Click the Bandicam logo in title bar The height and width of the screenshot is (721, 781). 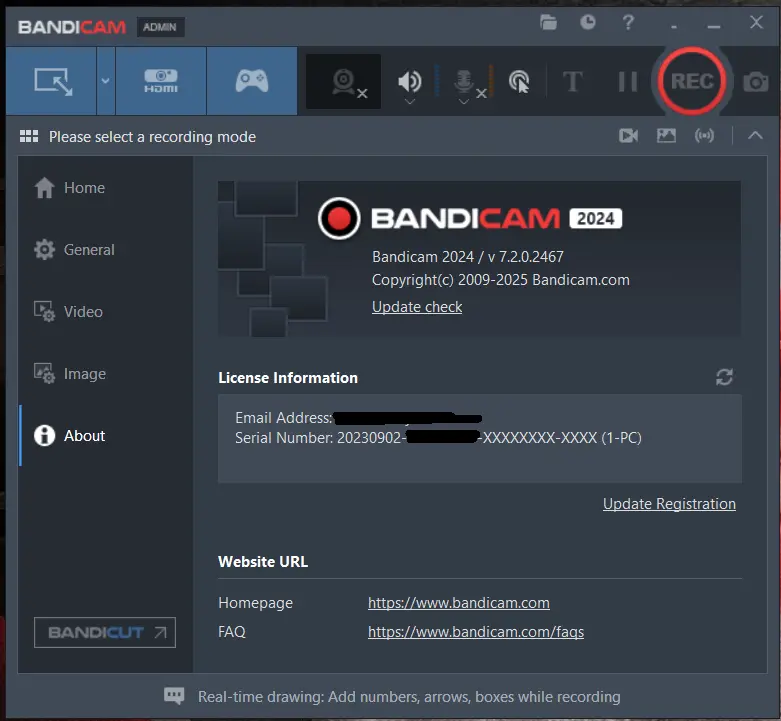(x=72, y=27)
